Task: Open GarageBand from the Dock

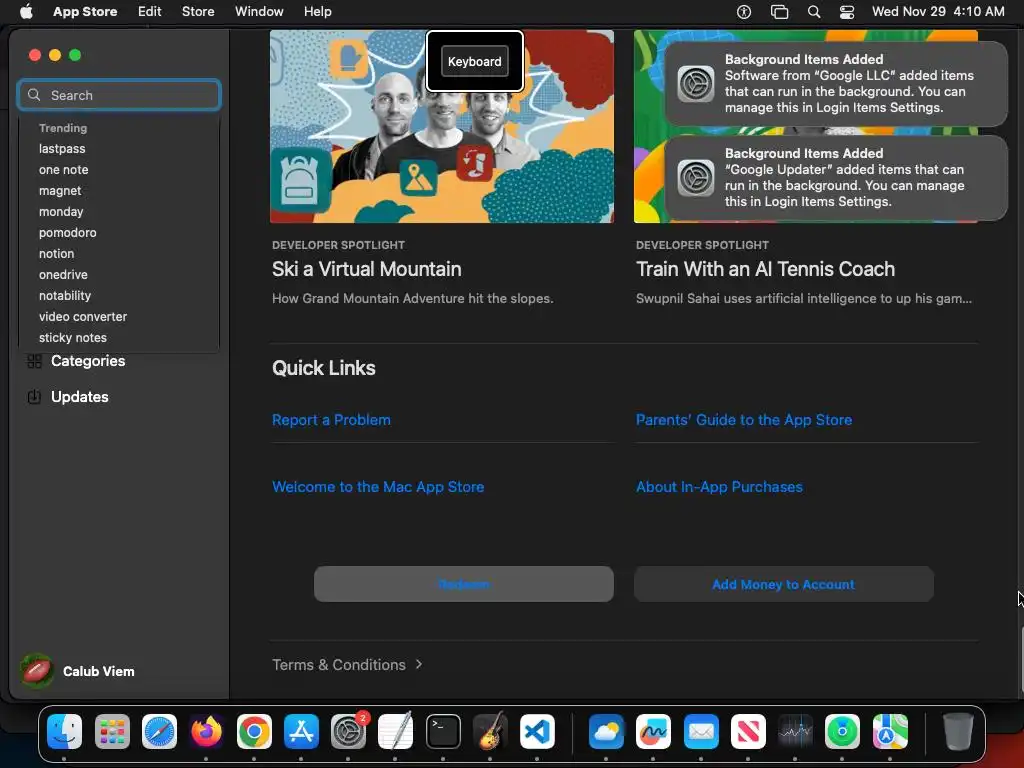Action: (x=490, y=731)
